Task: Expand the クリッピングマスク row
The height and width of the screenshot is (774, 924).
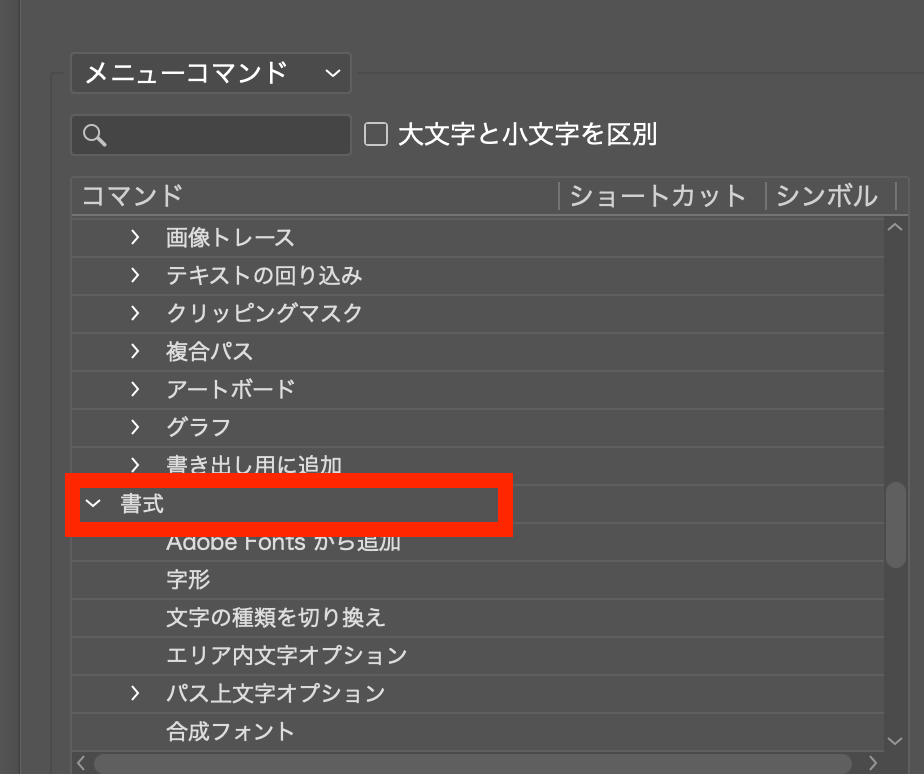Action: (135, 313)
